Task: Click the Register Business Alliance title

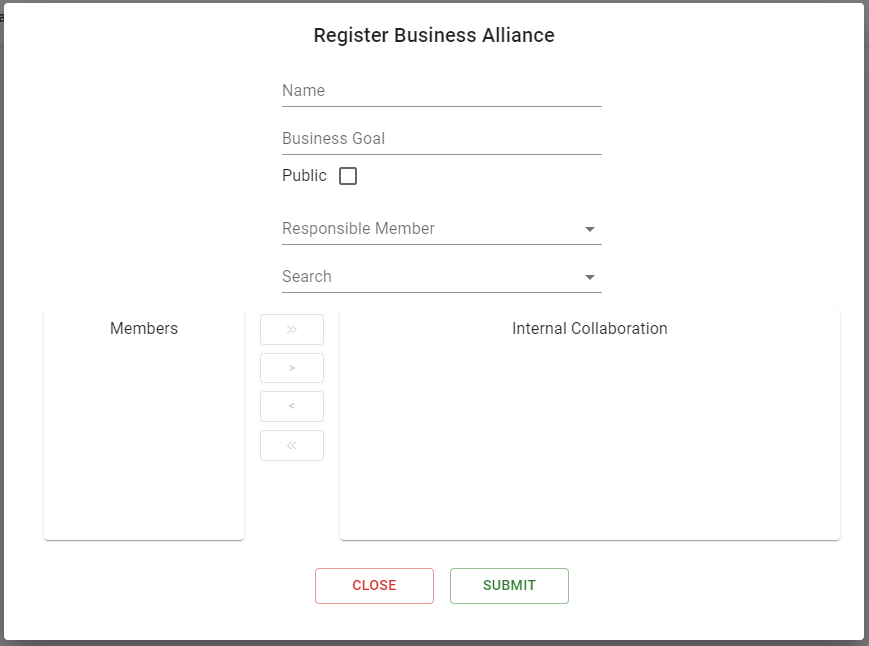Action: [434, 35]
